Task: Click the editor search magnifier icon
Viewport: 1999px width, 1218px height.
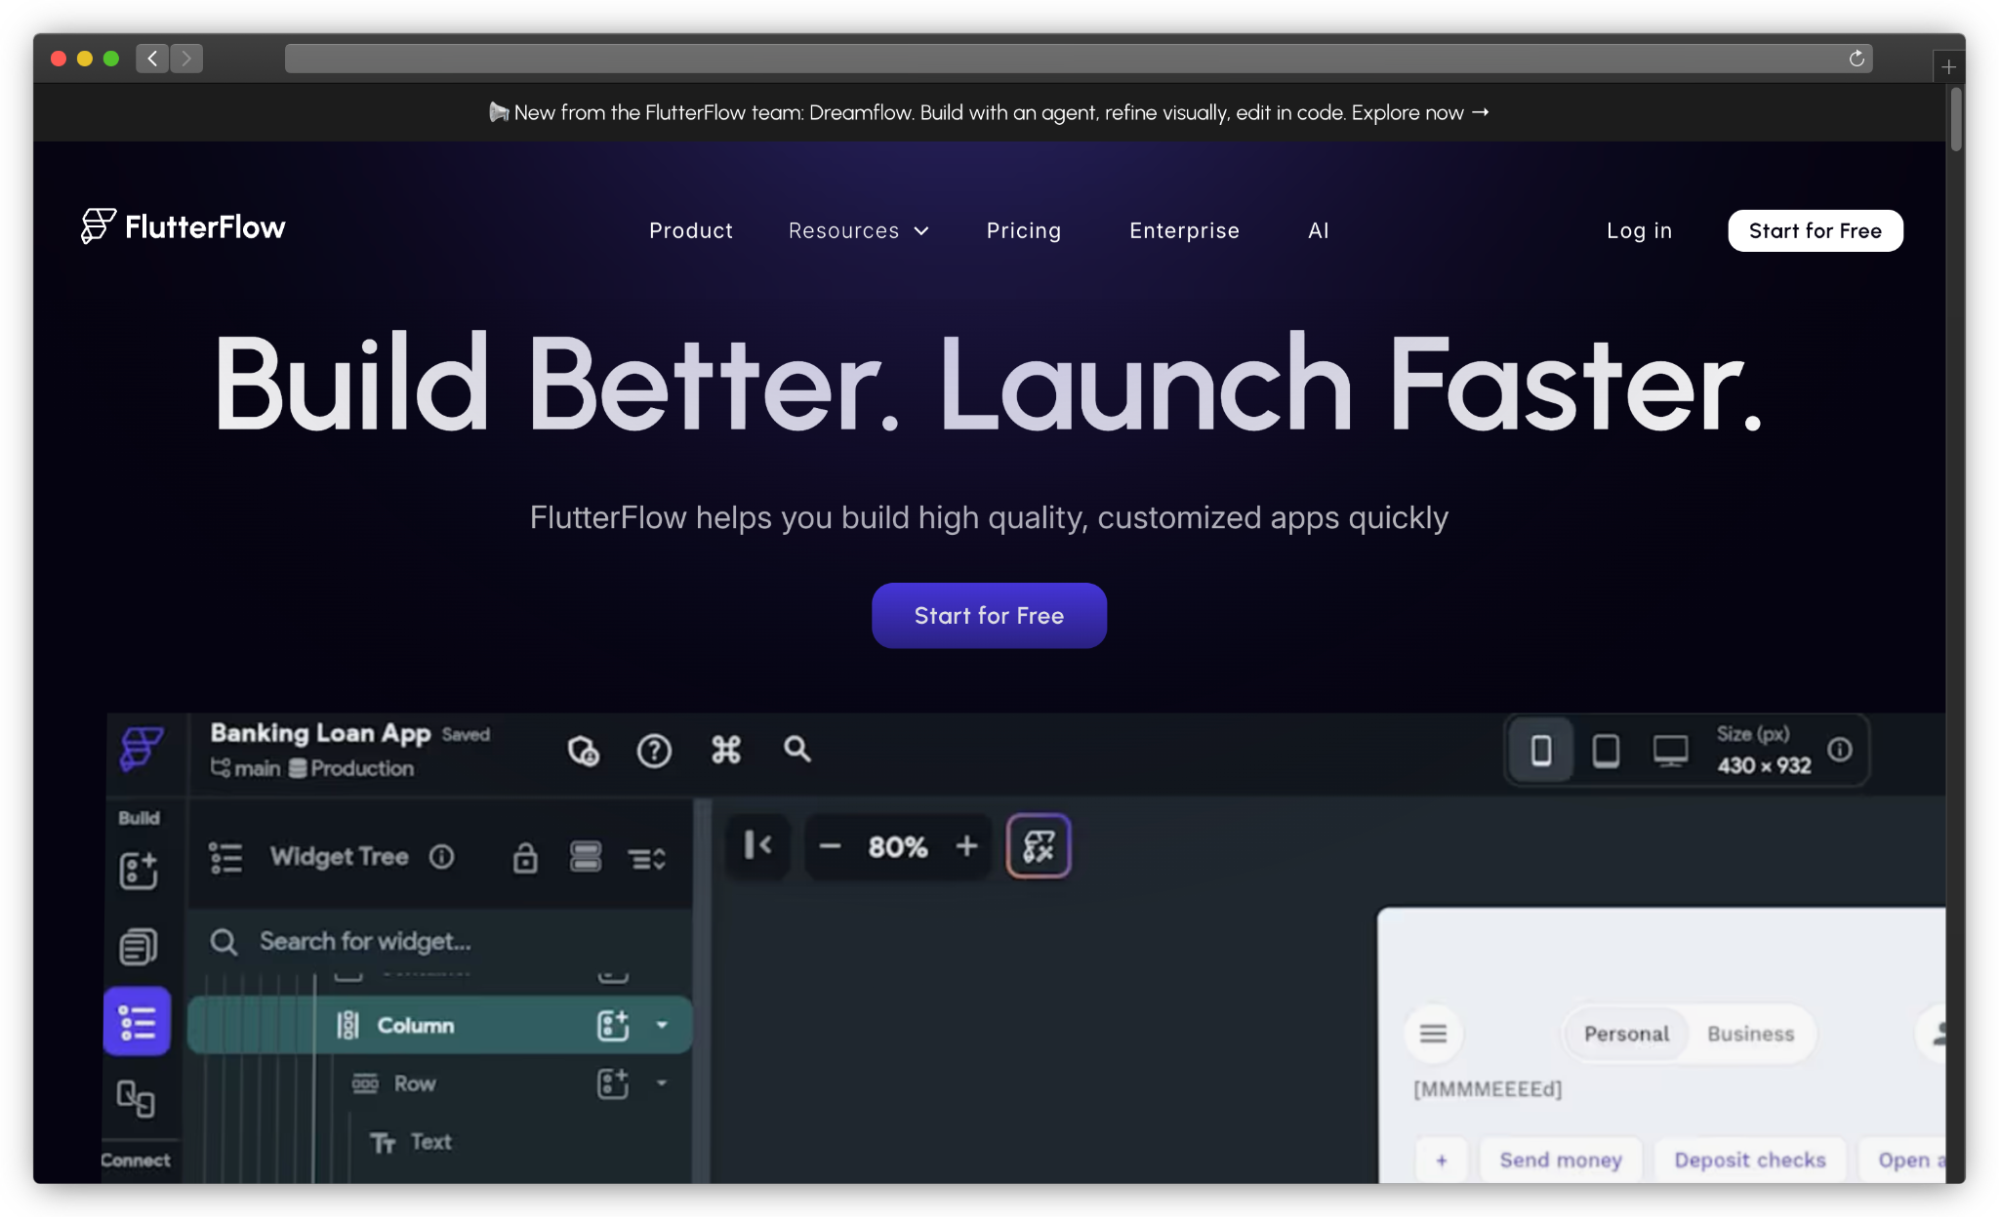Action: pyautogui.click(x=797, y=749)
